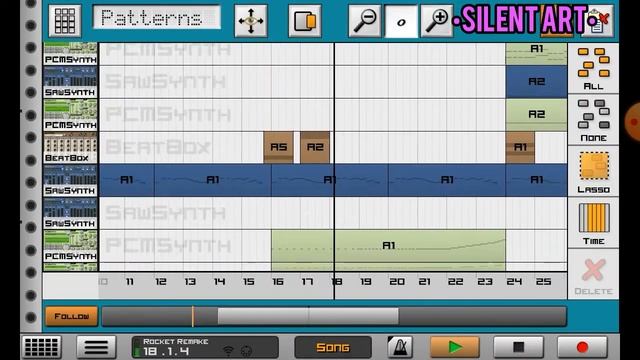
Task: Start playback with the Play button
Action: coord(455,347)
